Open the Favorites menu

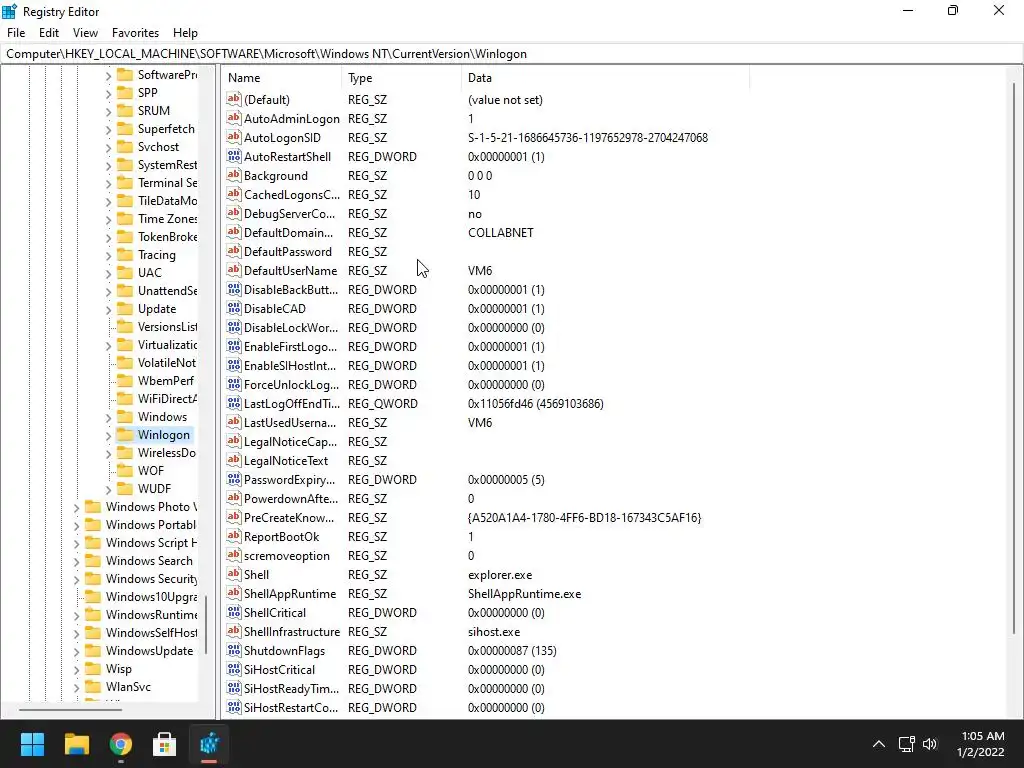[x=135, y=33]
